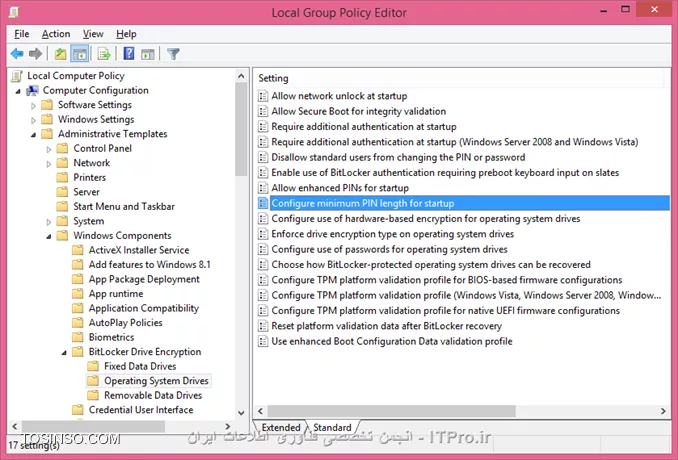678x460 pixels.
Task: Click the Back arrow toolbar icon
Action: pyautogui.click(x=17, y=54)
